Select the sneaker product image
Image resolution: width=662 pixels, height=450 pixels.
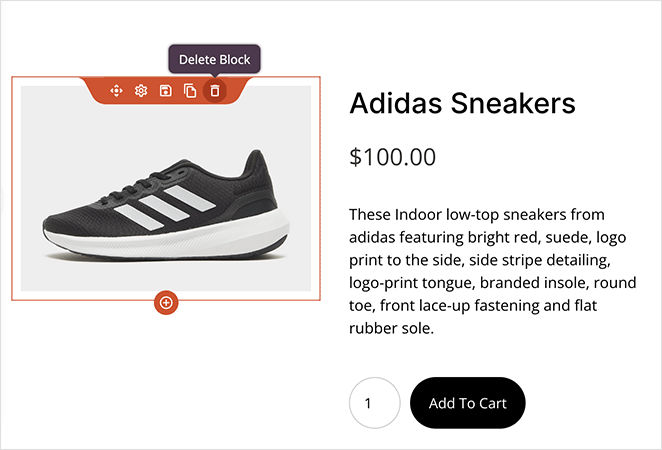(166, 188)
